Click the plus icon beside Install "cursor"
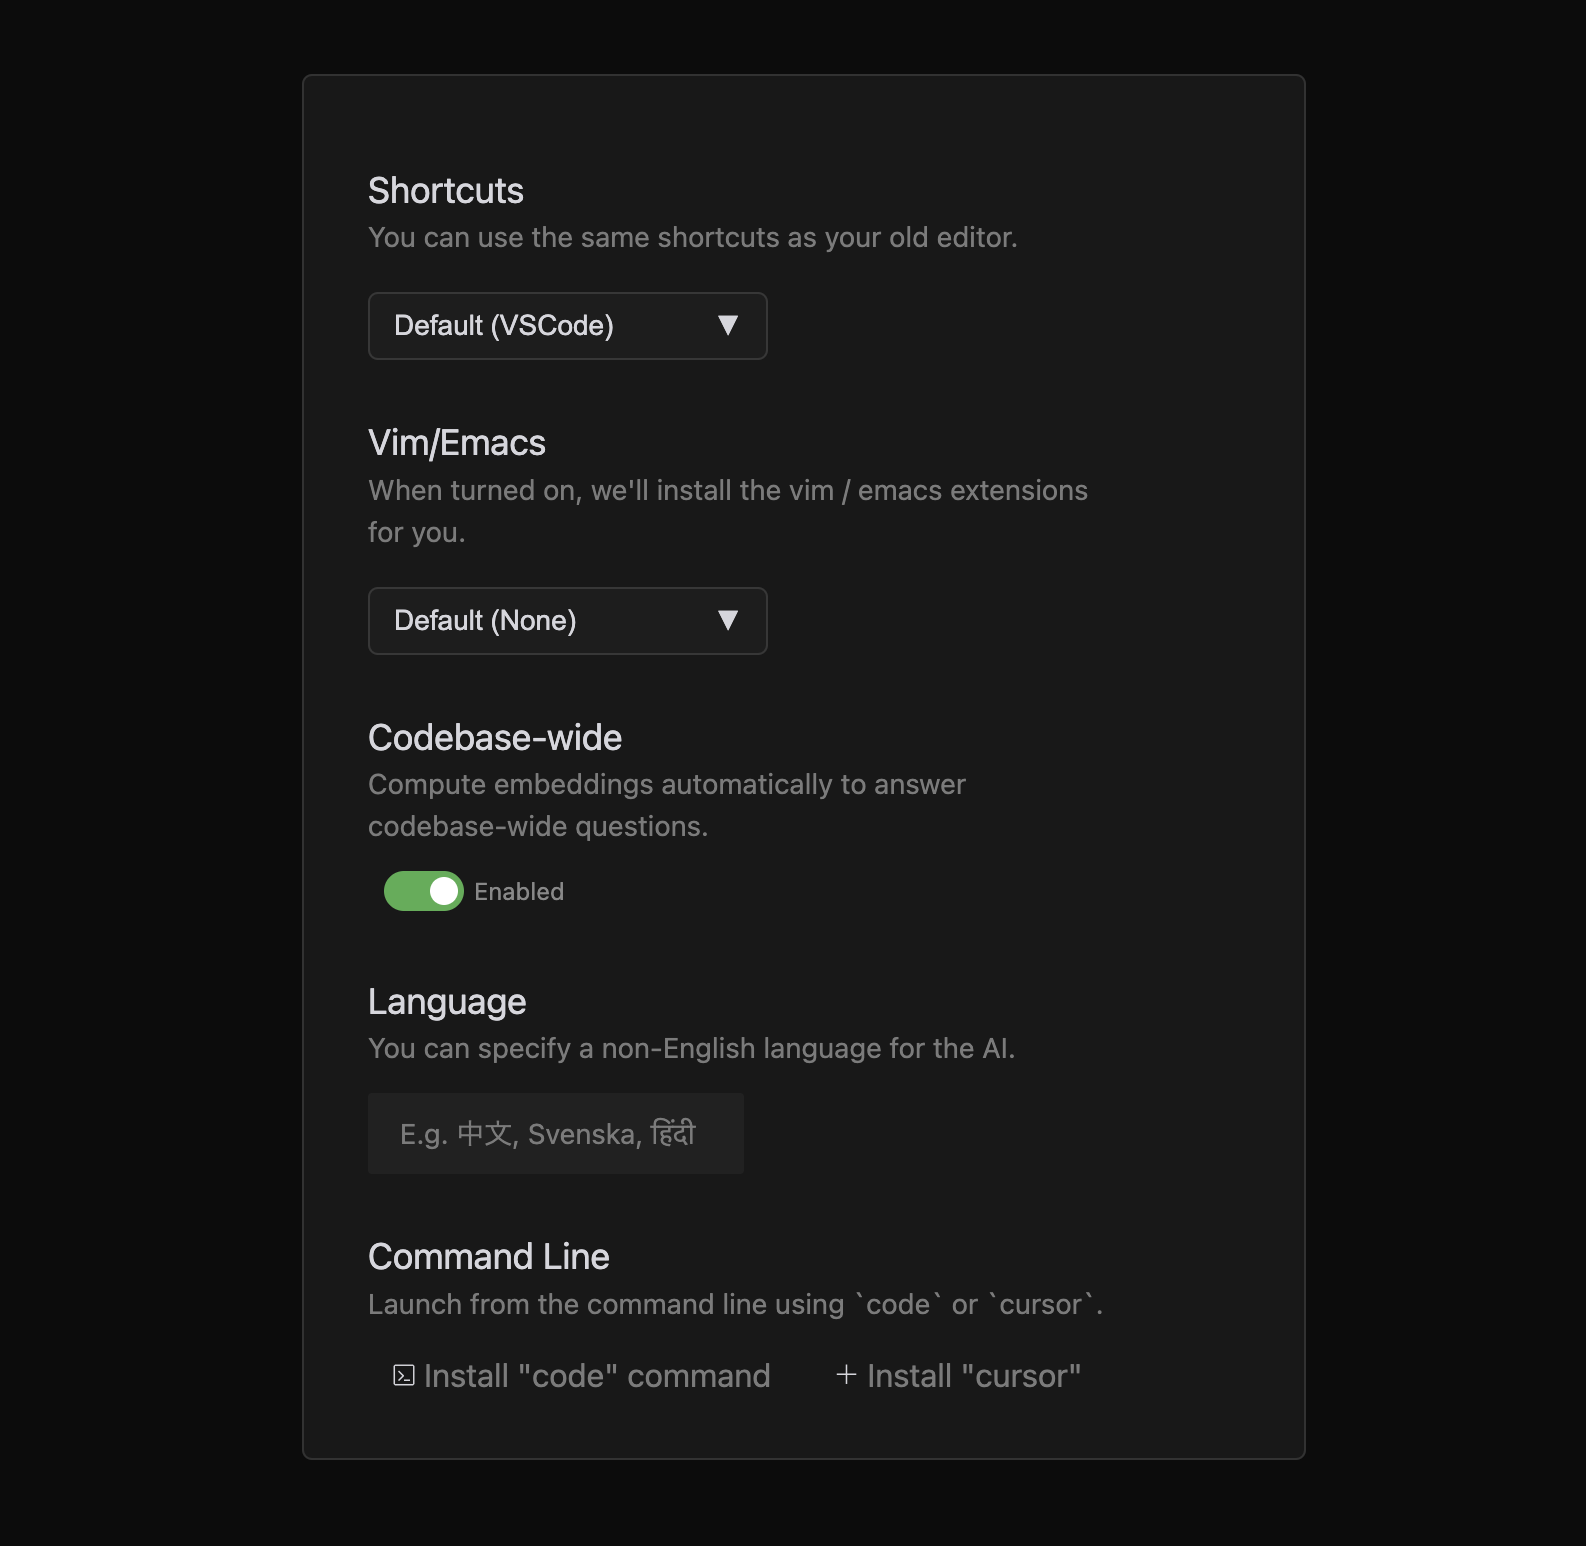 coord(846,1375)
